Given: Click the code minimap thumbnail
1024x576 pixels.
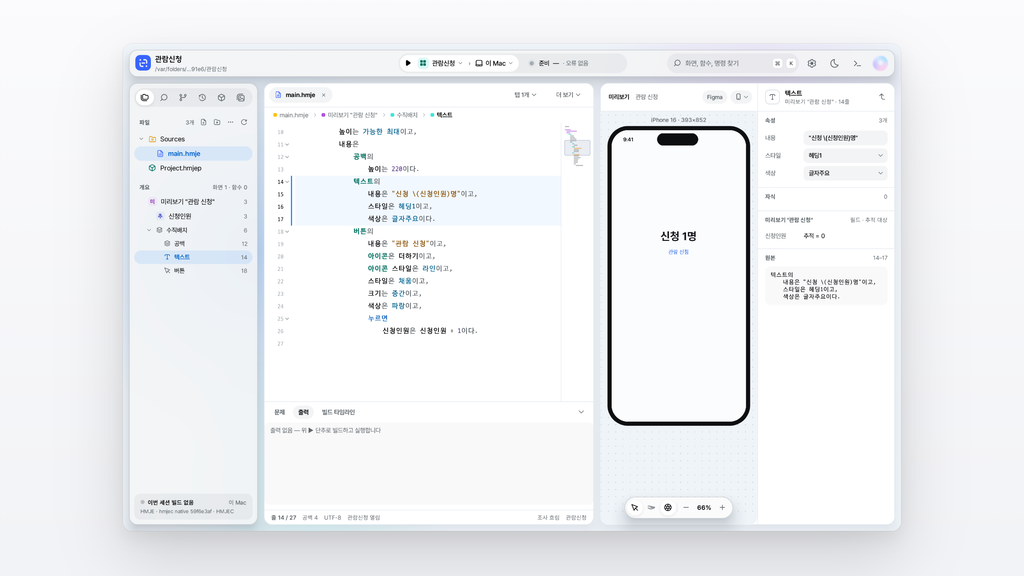Looking at the screenshot, I should (x=577, y=148).
